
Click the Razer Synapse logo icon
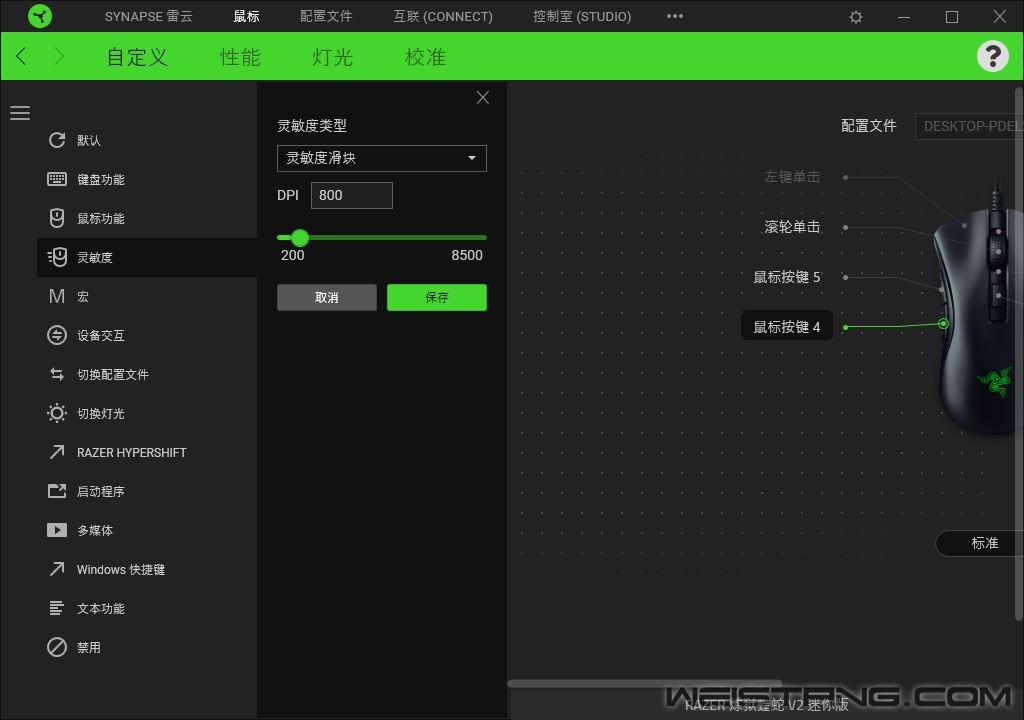coord(40,16)
